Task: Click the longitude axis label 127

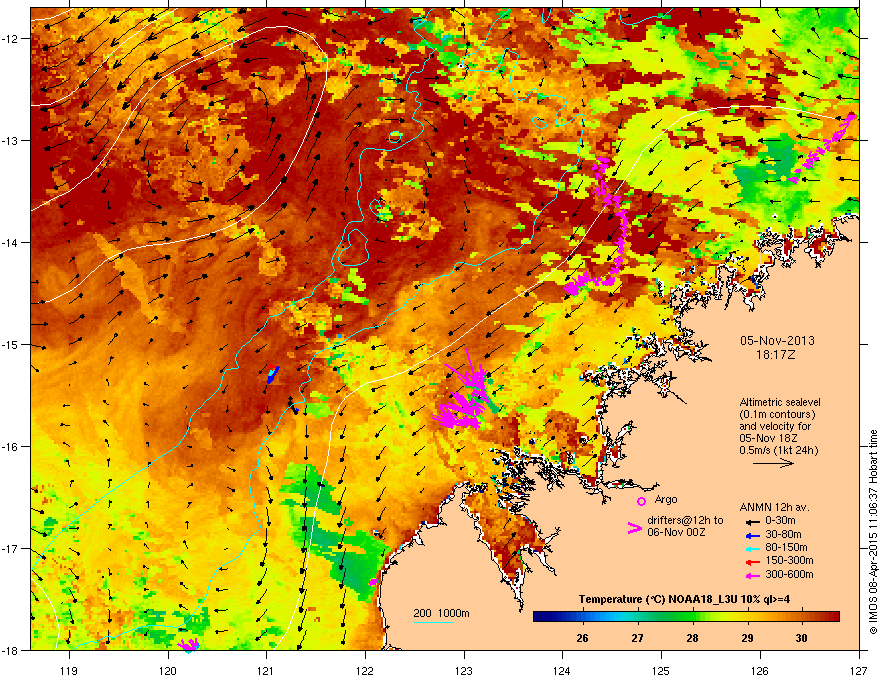Action: pyautogui.click(x=859, y=670)
